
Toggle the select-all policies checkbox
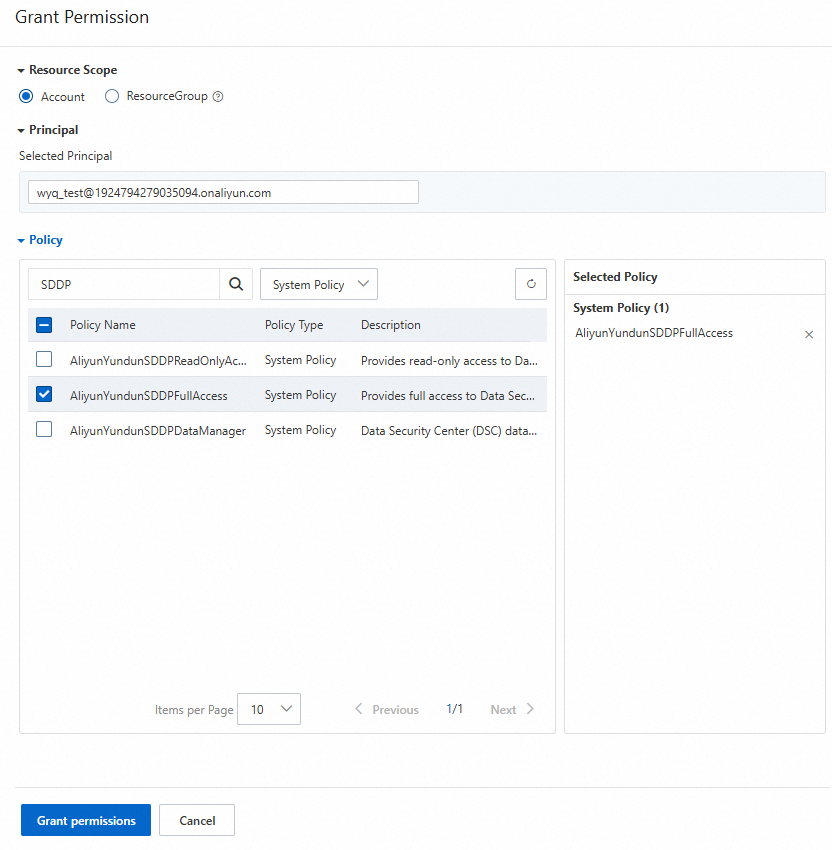click(x=44, y=325)
